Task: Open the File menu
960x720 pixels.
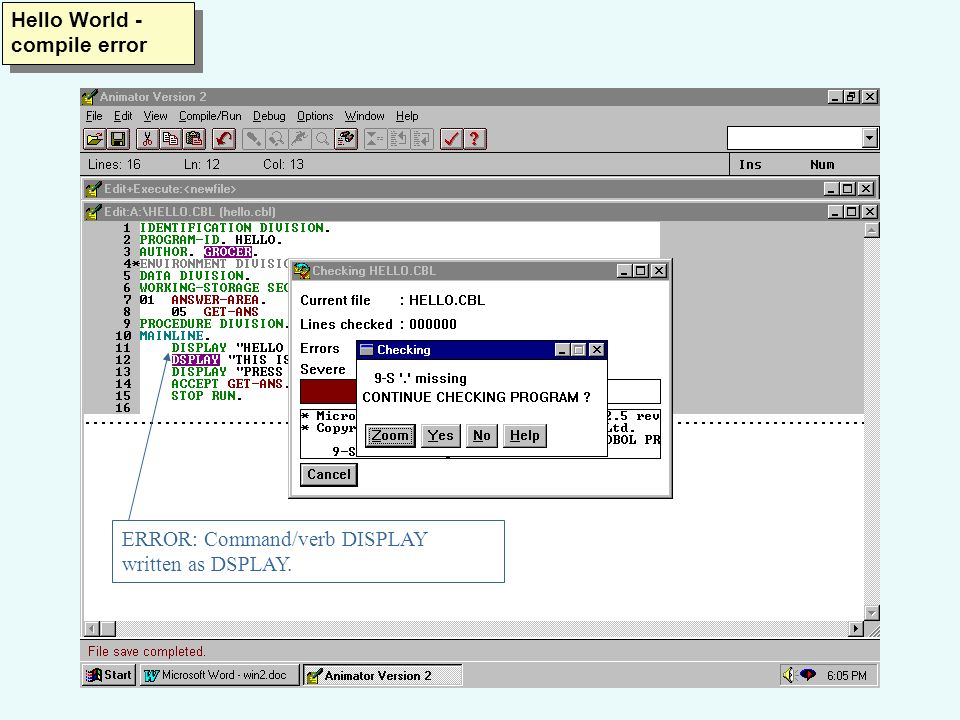Action: point(94,116)
